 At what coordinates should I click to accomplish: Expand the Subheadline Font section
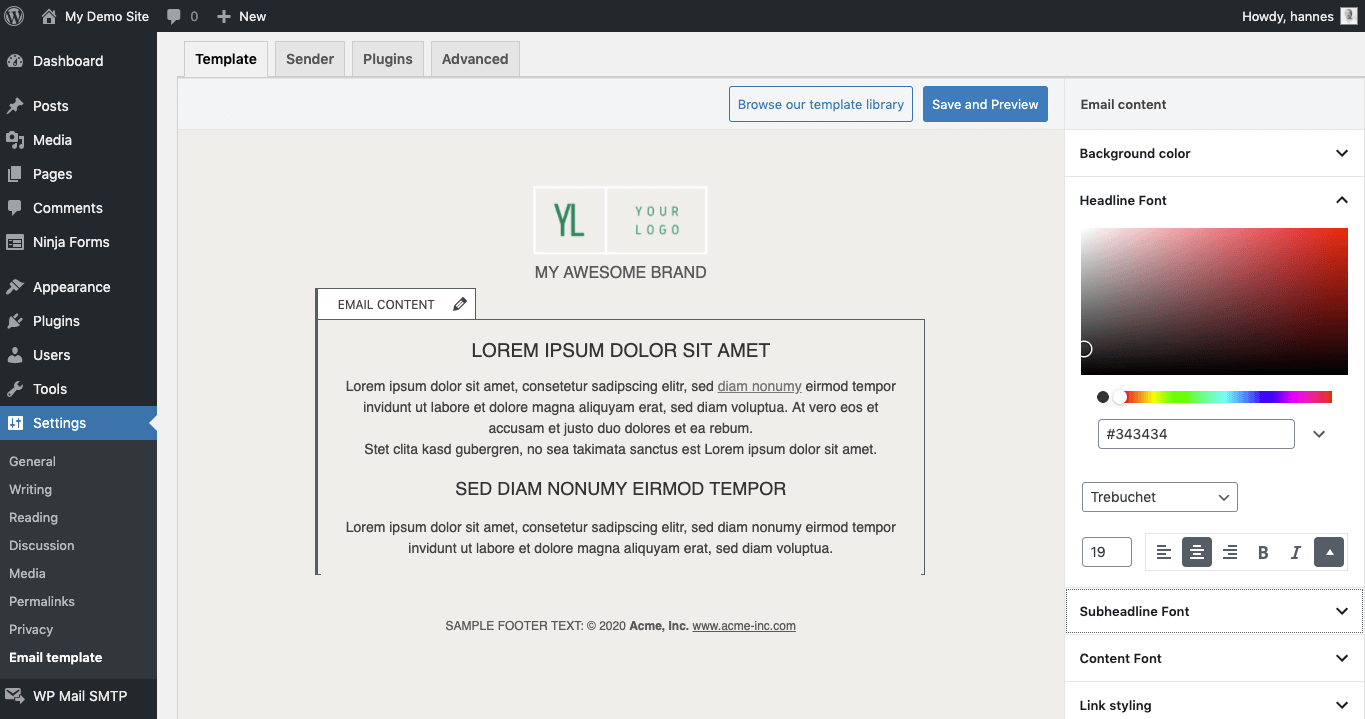pos(1214,611)
